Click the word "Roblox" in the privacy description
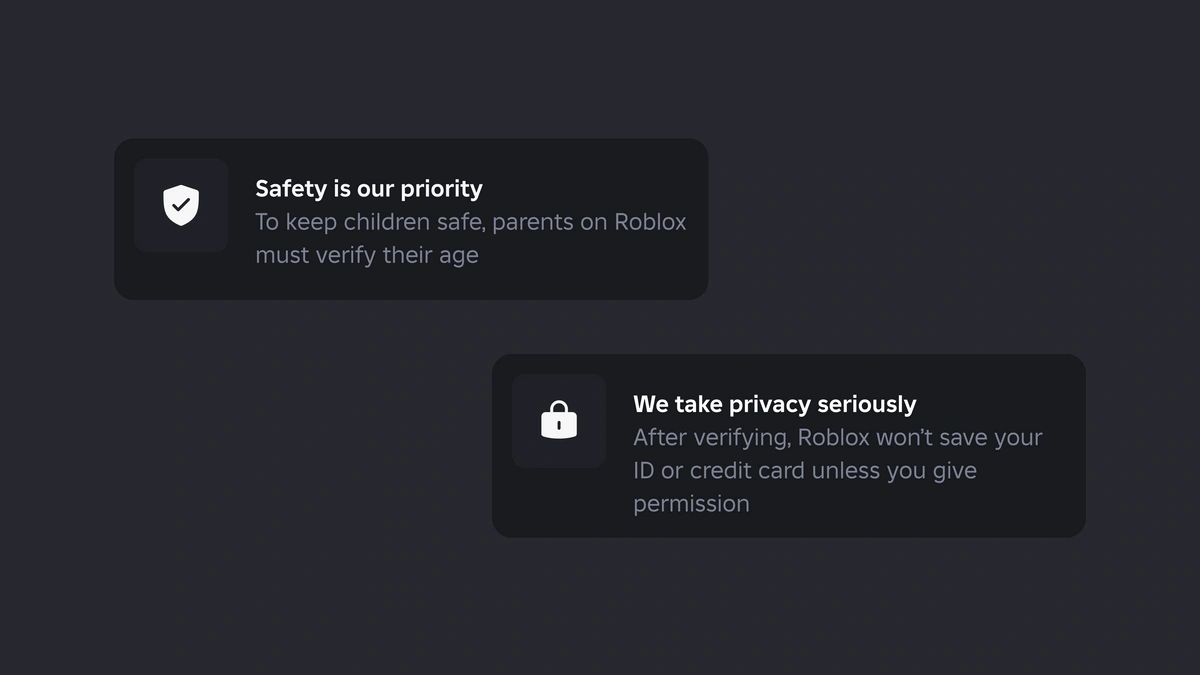The image size is (1200, 675). coord(833,438)
